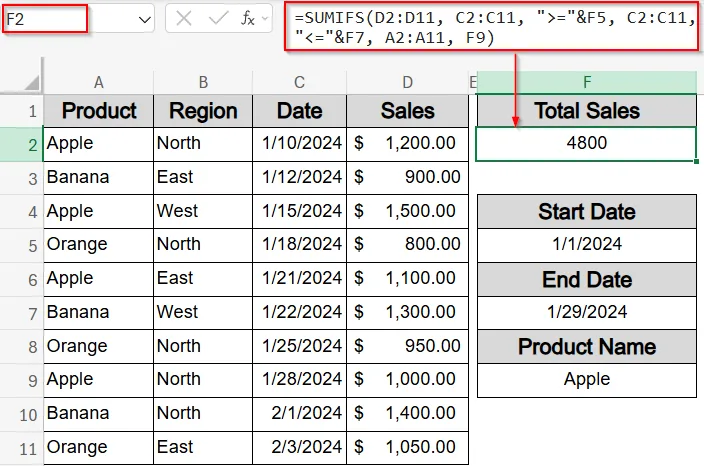Select the 1/10/2024 date cell

click(299, 144)
